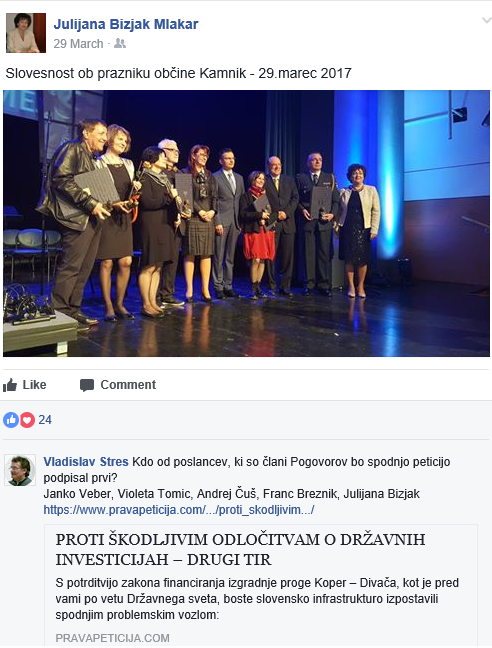View the 24 reactions count
This screenshot has height=648, width=492.
45,420
